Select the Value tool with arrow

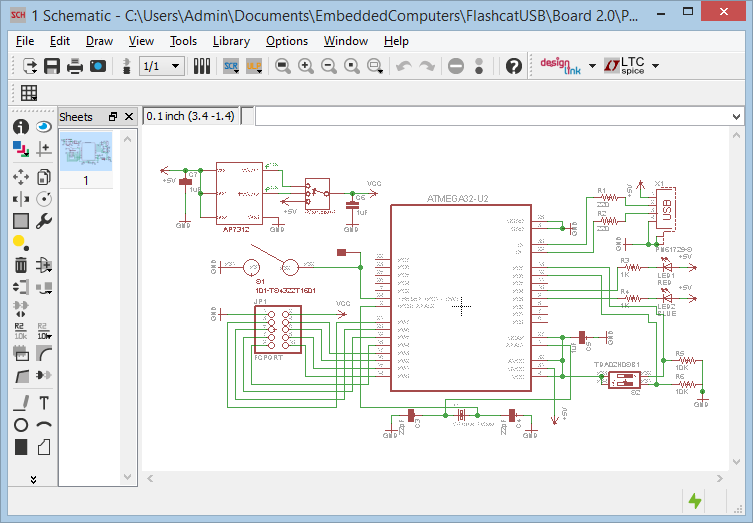click(44, 331)
